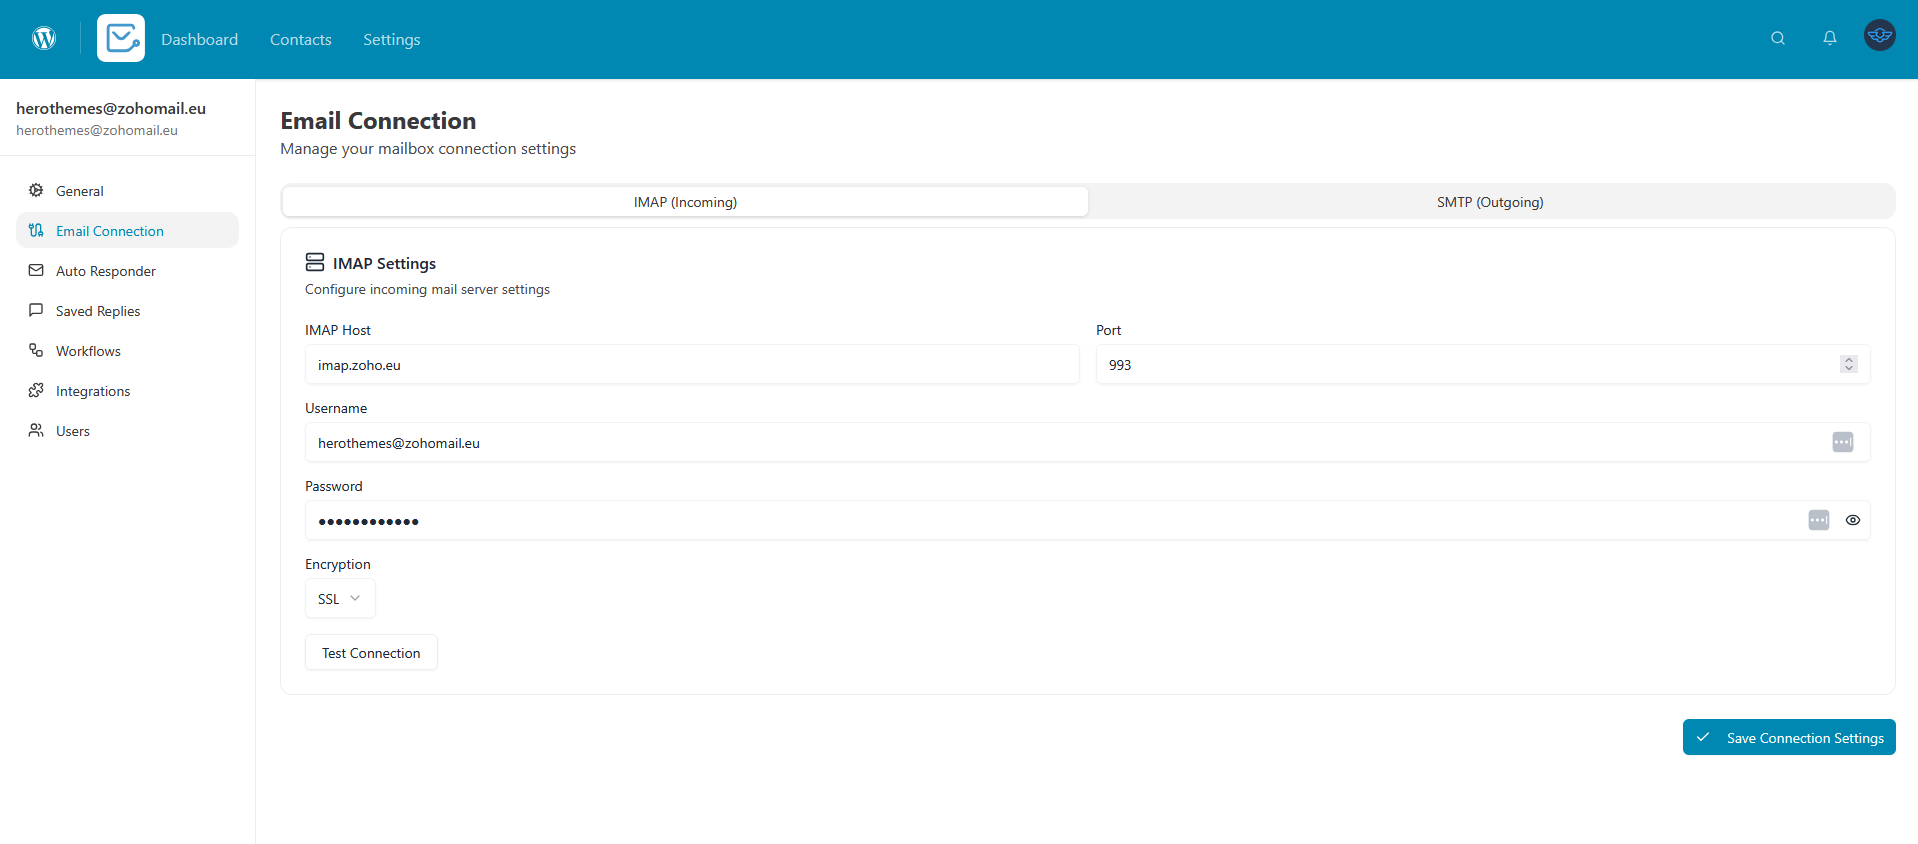Select the IMAP (Incoming) tab
This screenshot has width=1918, height=844.
point(685,202)
